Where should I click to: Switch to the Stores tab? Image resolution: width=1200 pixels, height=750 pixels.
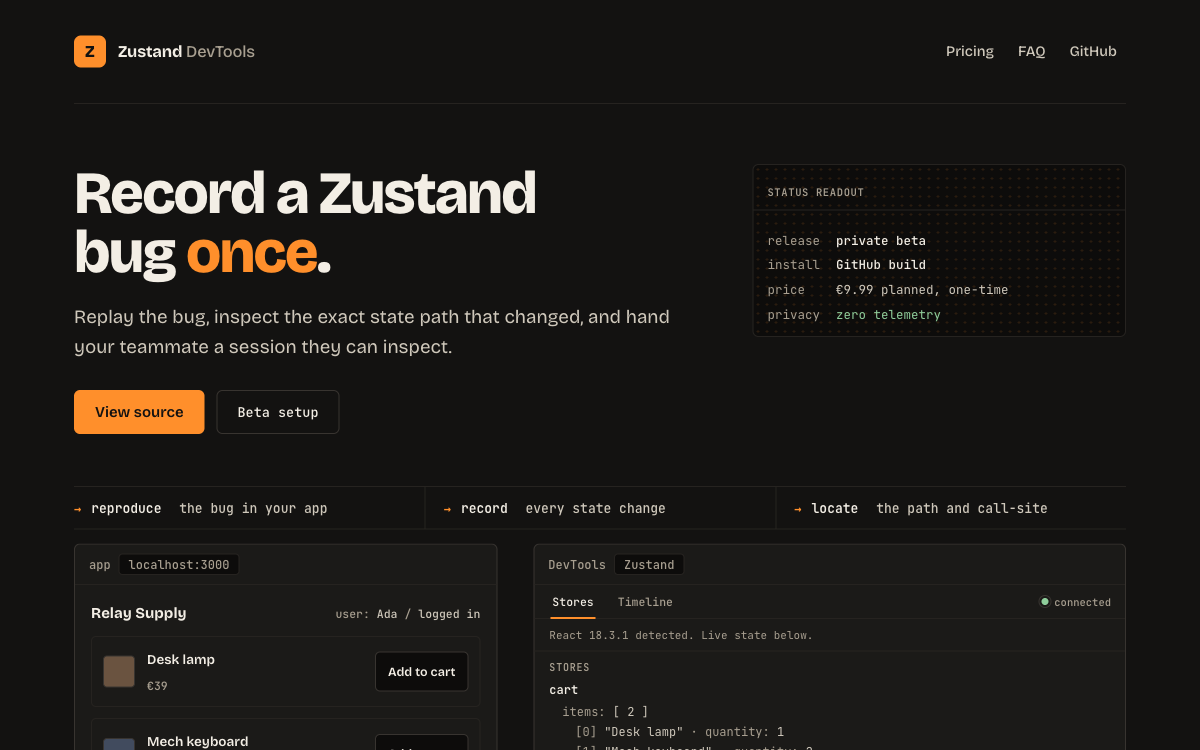tap(573, 602)
